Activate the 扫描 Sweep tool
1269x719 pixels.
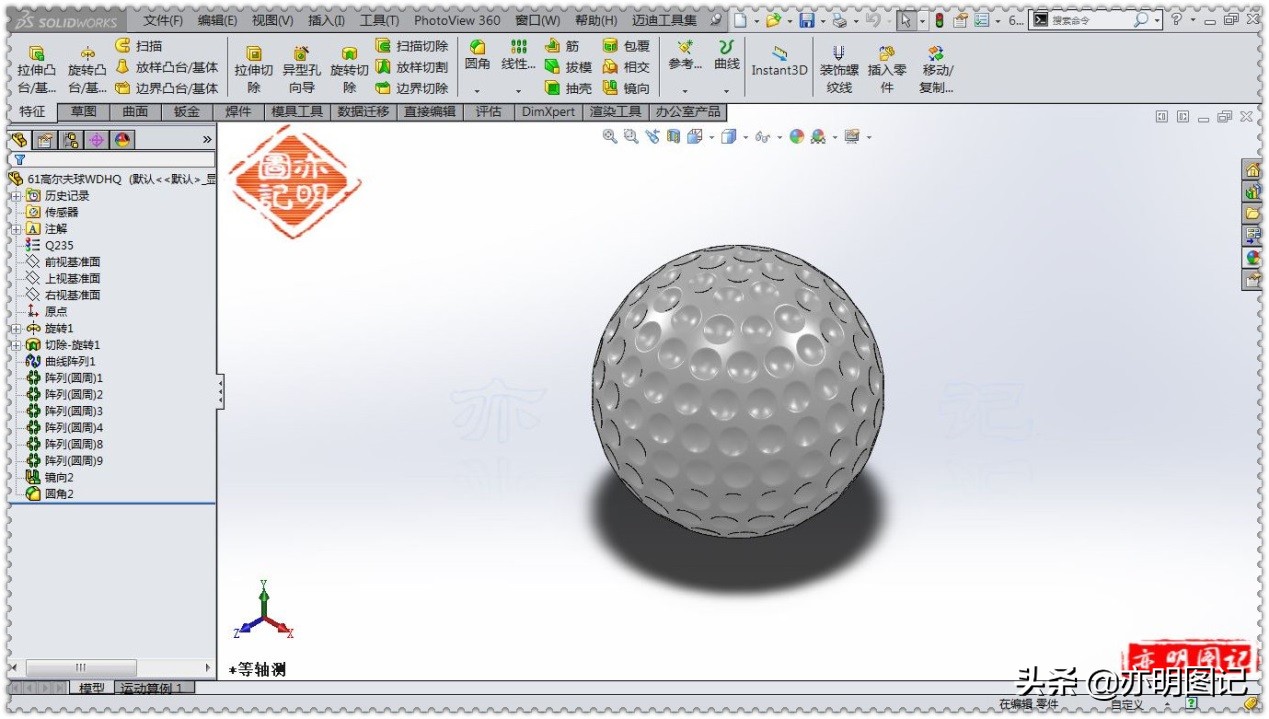tap(148, 45)
